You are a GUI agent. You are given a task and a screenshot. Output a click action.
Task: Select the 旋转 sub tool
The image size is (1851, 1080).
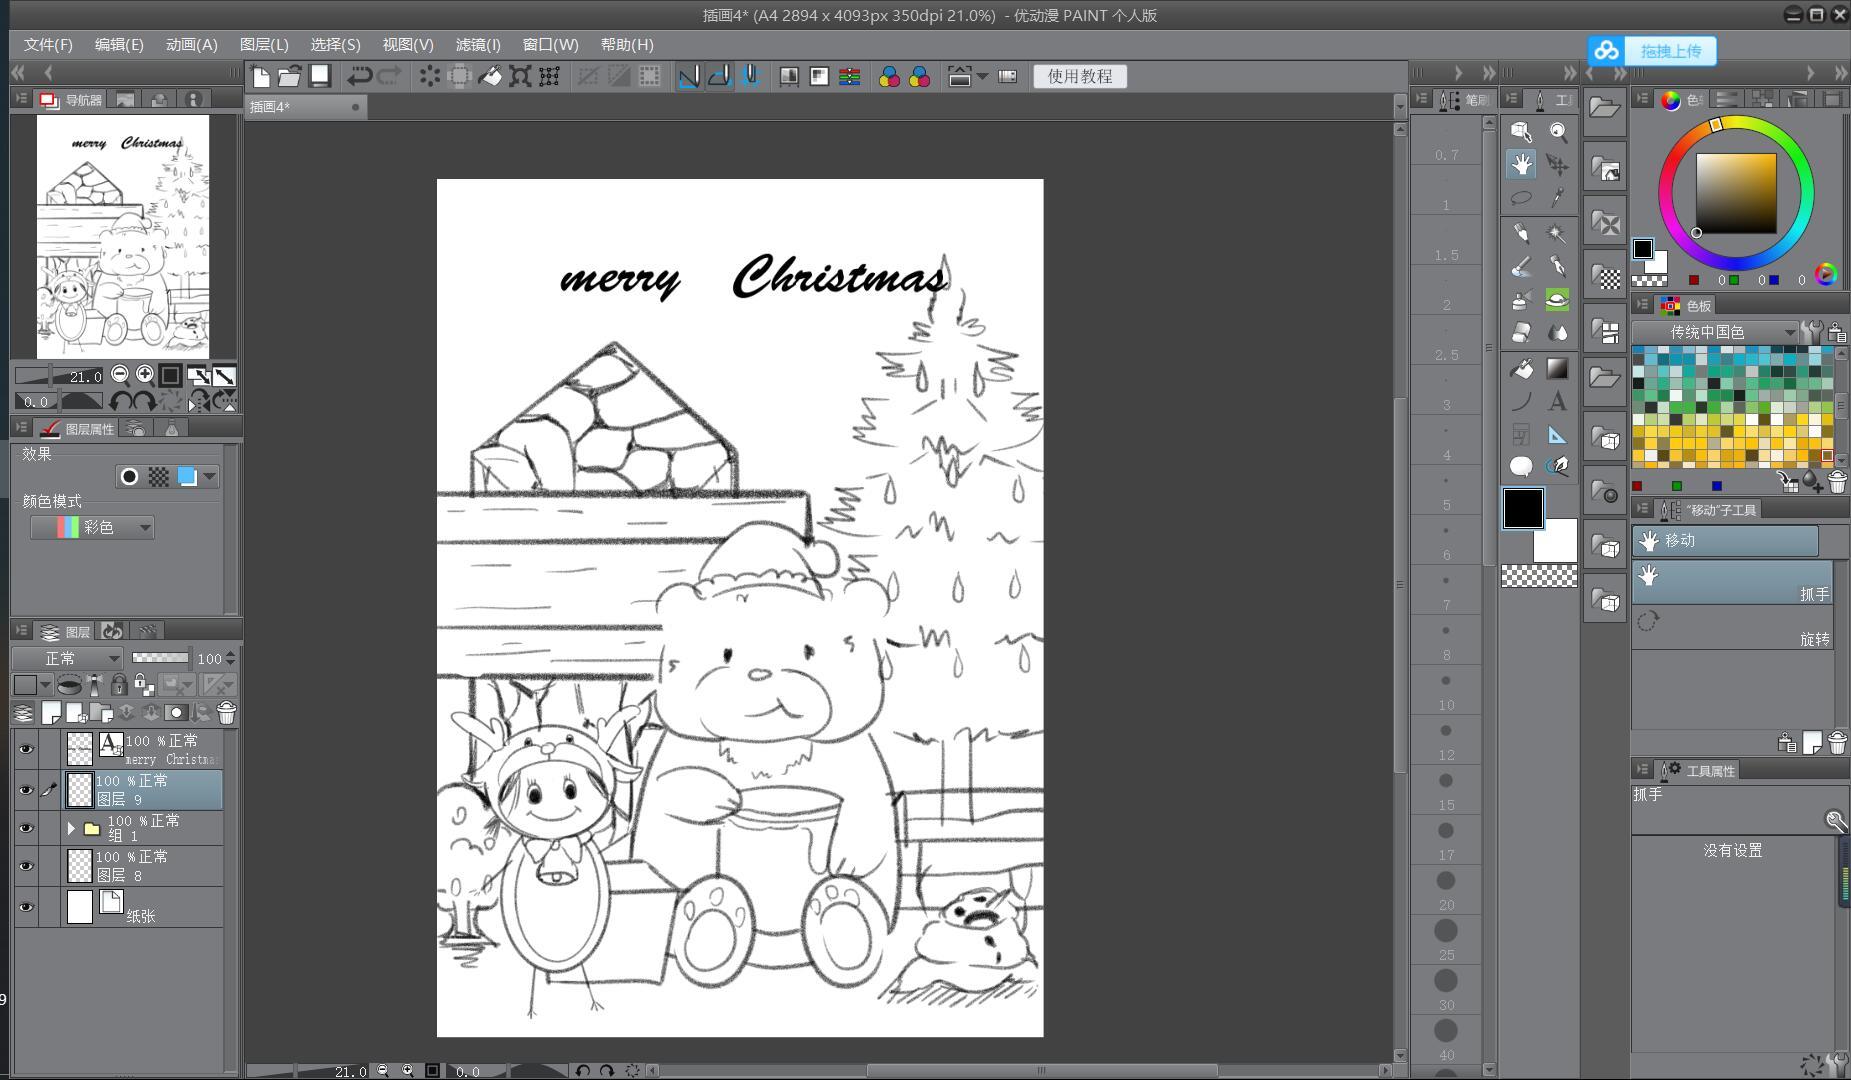[1732, 628]
